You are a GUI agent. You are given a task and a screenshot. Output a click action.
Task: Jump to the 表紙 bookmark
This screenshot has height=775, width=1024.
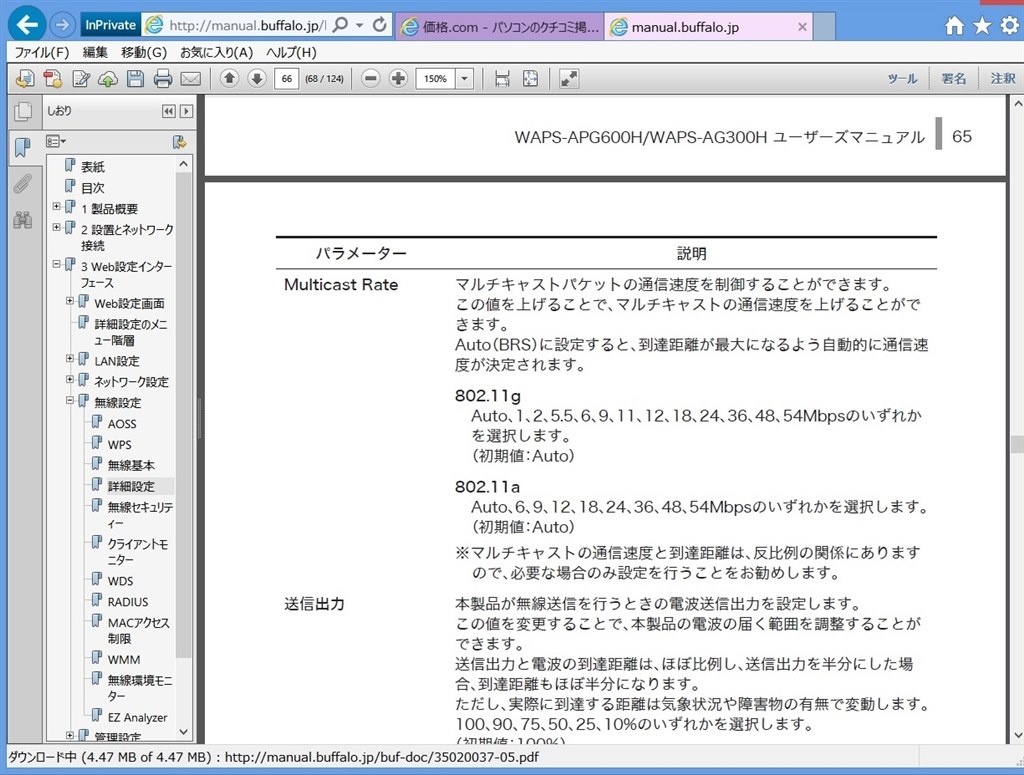93,166
